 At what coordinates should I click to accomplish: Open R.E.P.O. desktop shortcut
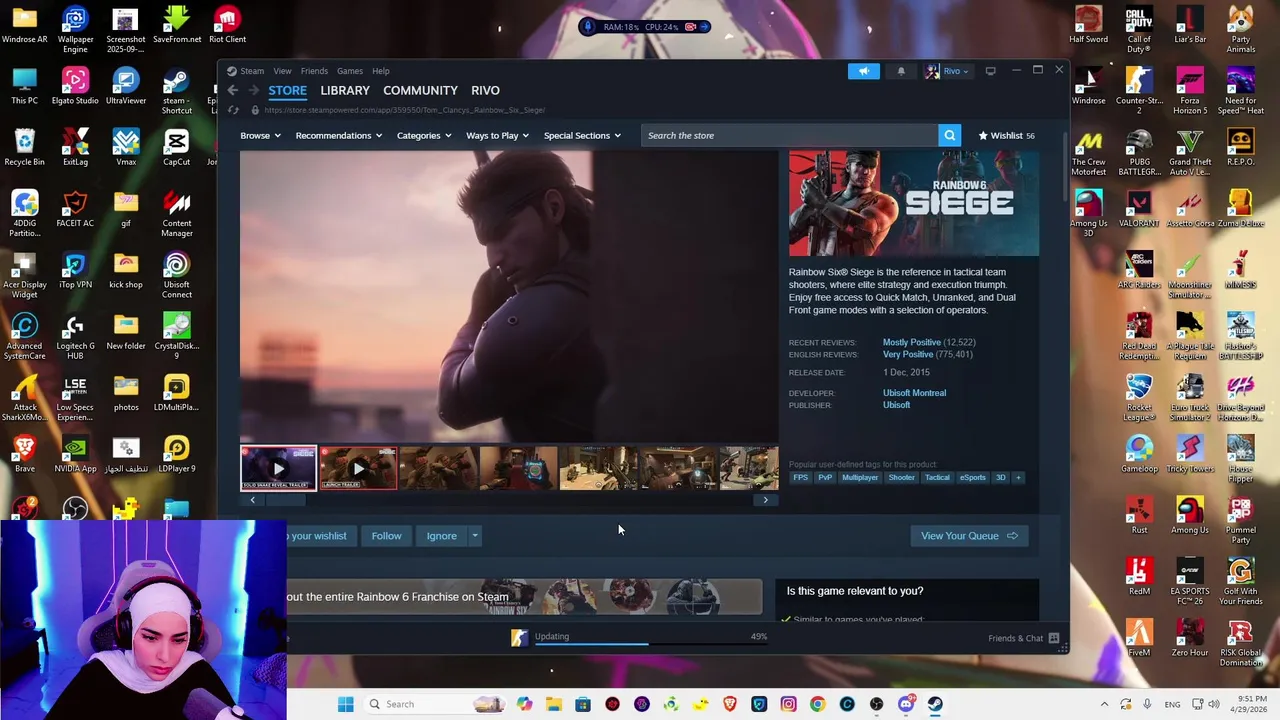point(1240,148)
